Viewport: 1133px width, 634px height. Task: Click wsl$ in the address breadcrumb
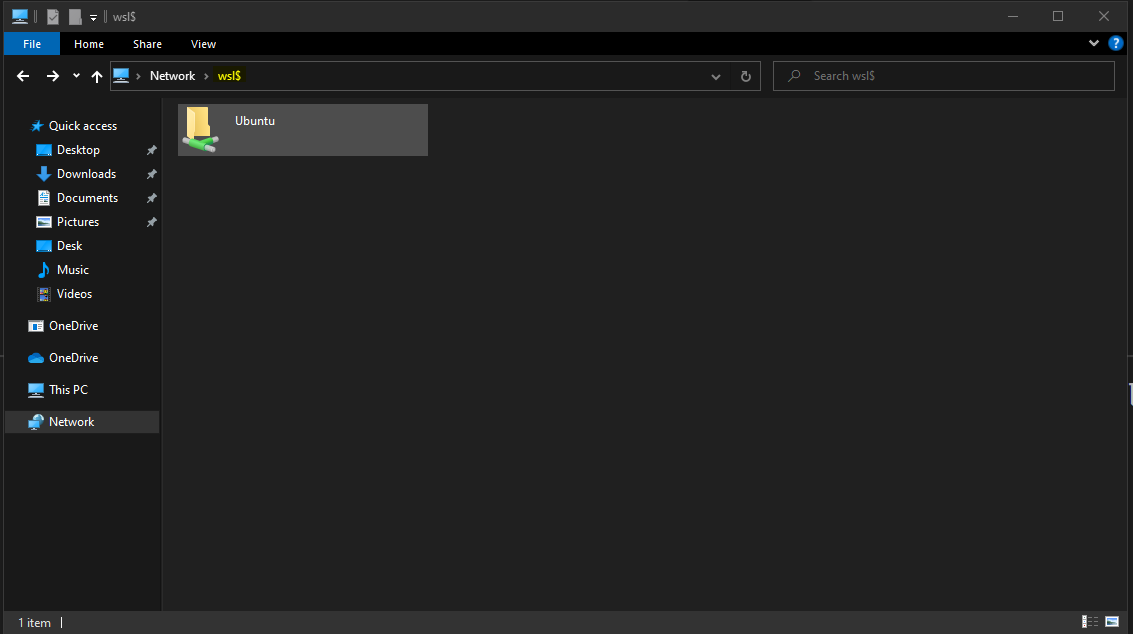click(229, 76)
